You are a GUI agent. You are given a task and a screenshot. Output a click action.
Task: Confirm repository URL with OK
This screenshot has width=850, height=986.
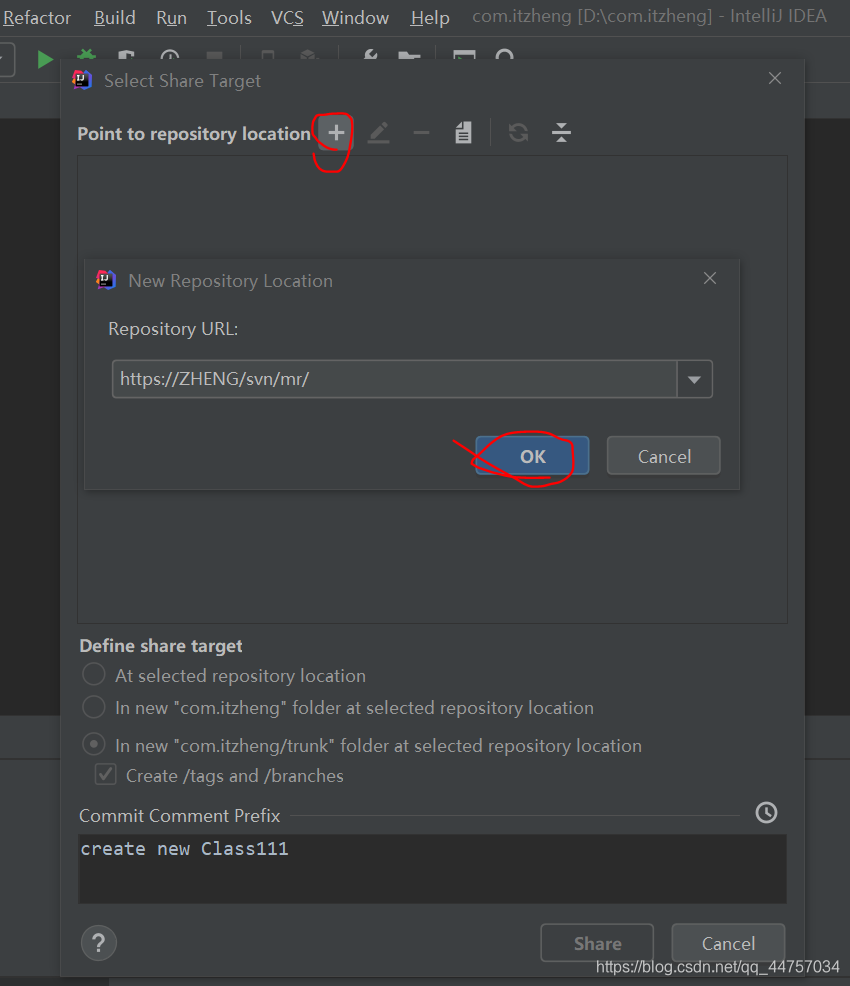[x=532, y=456]
